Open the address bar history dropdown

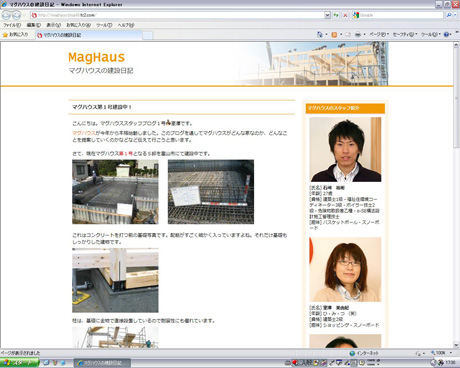point(327,15)
